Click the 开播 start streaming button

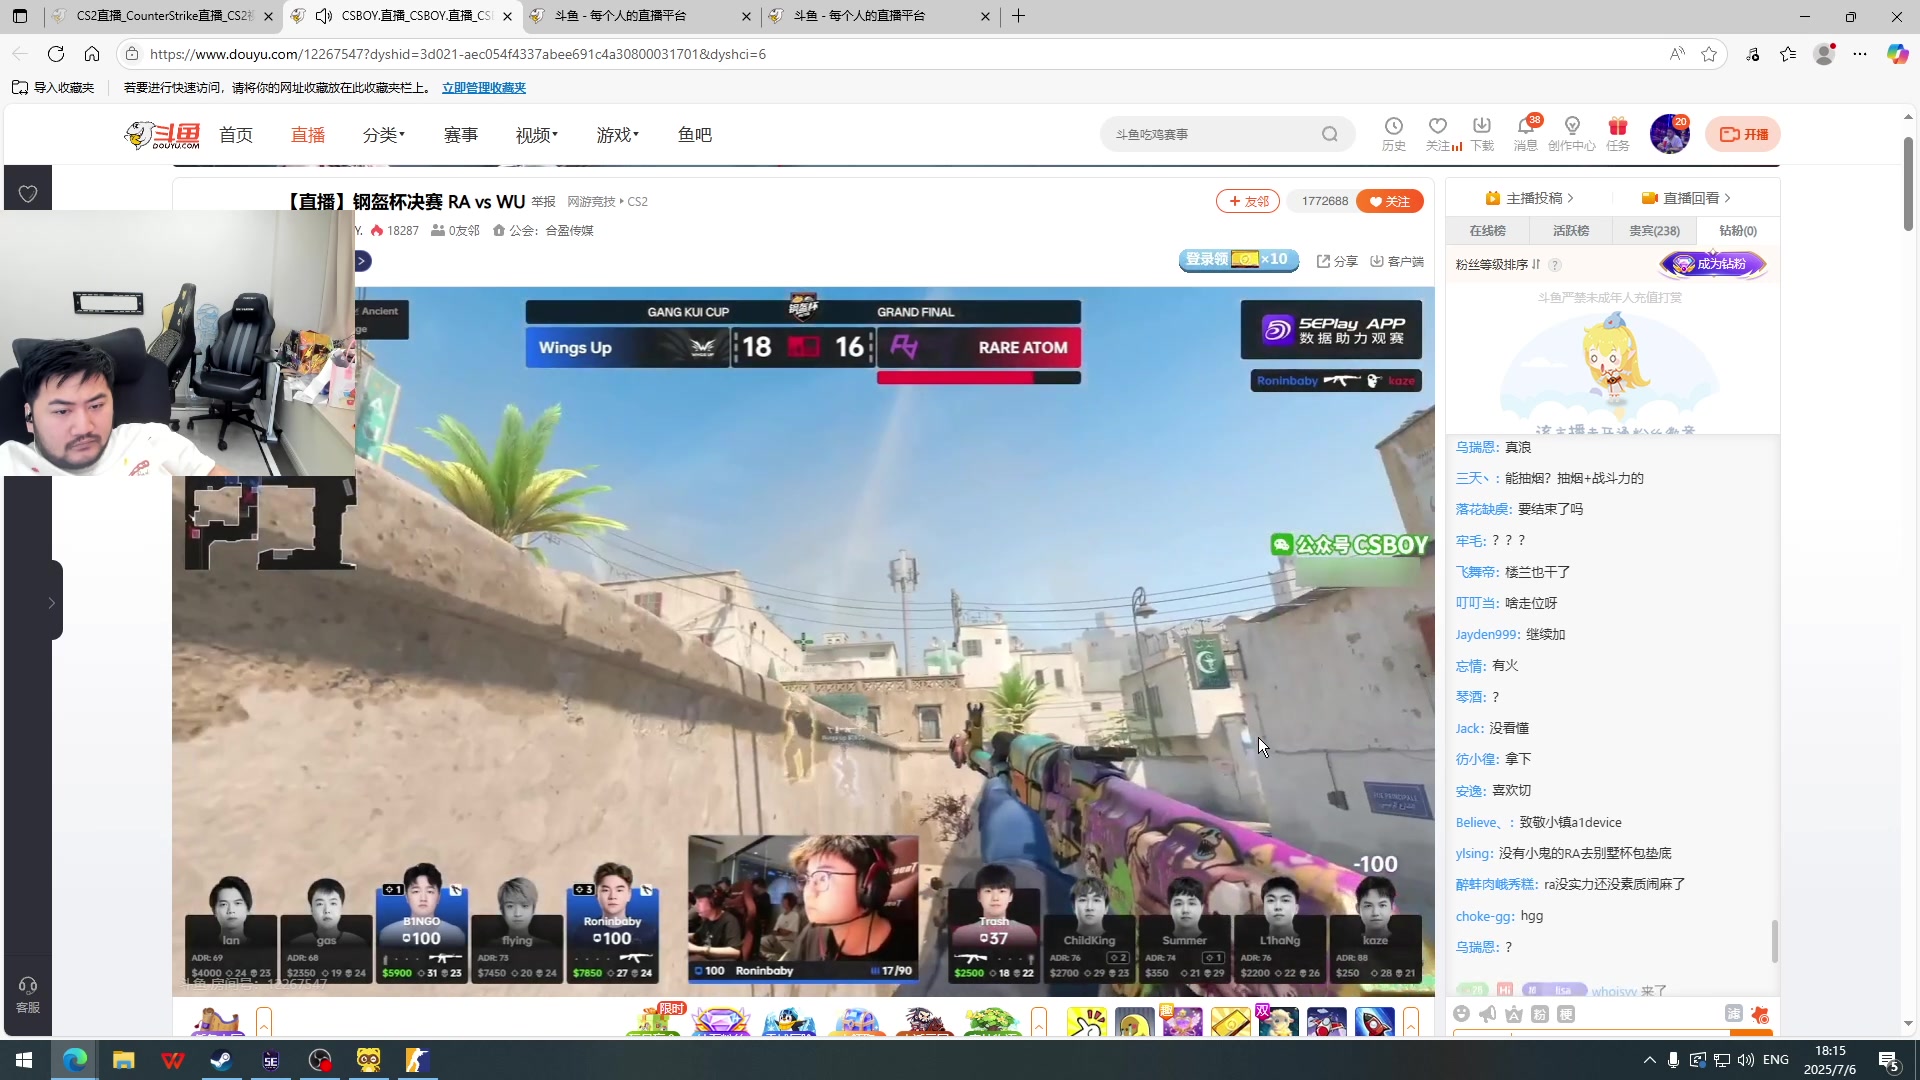coord(1743,134)
